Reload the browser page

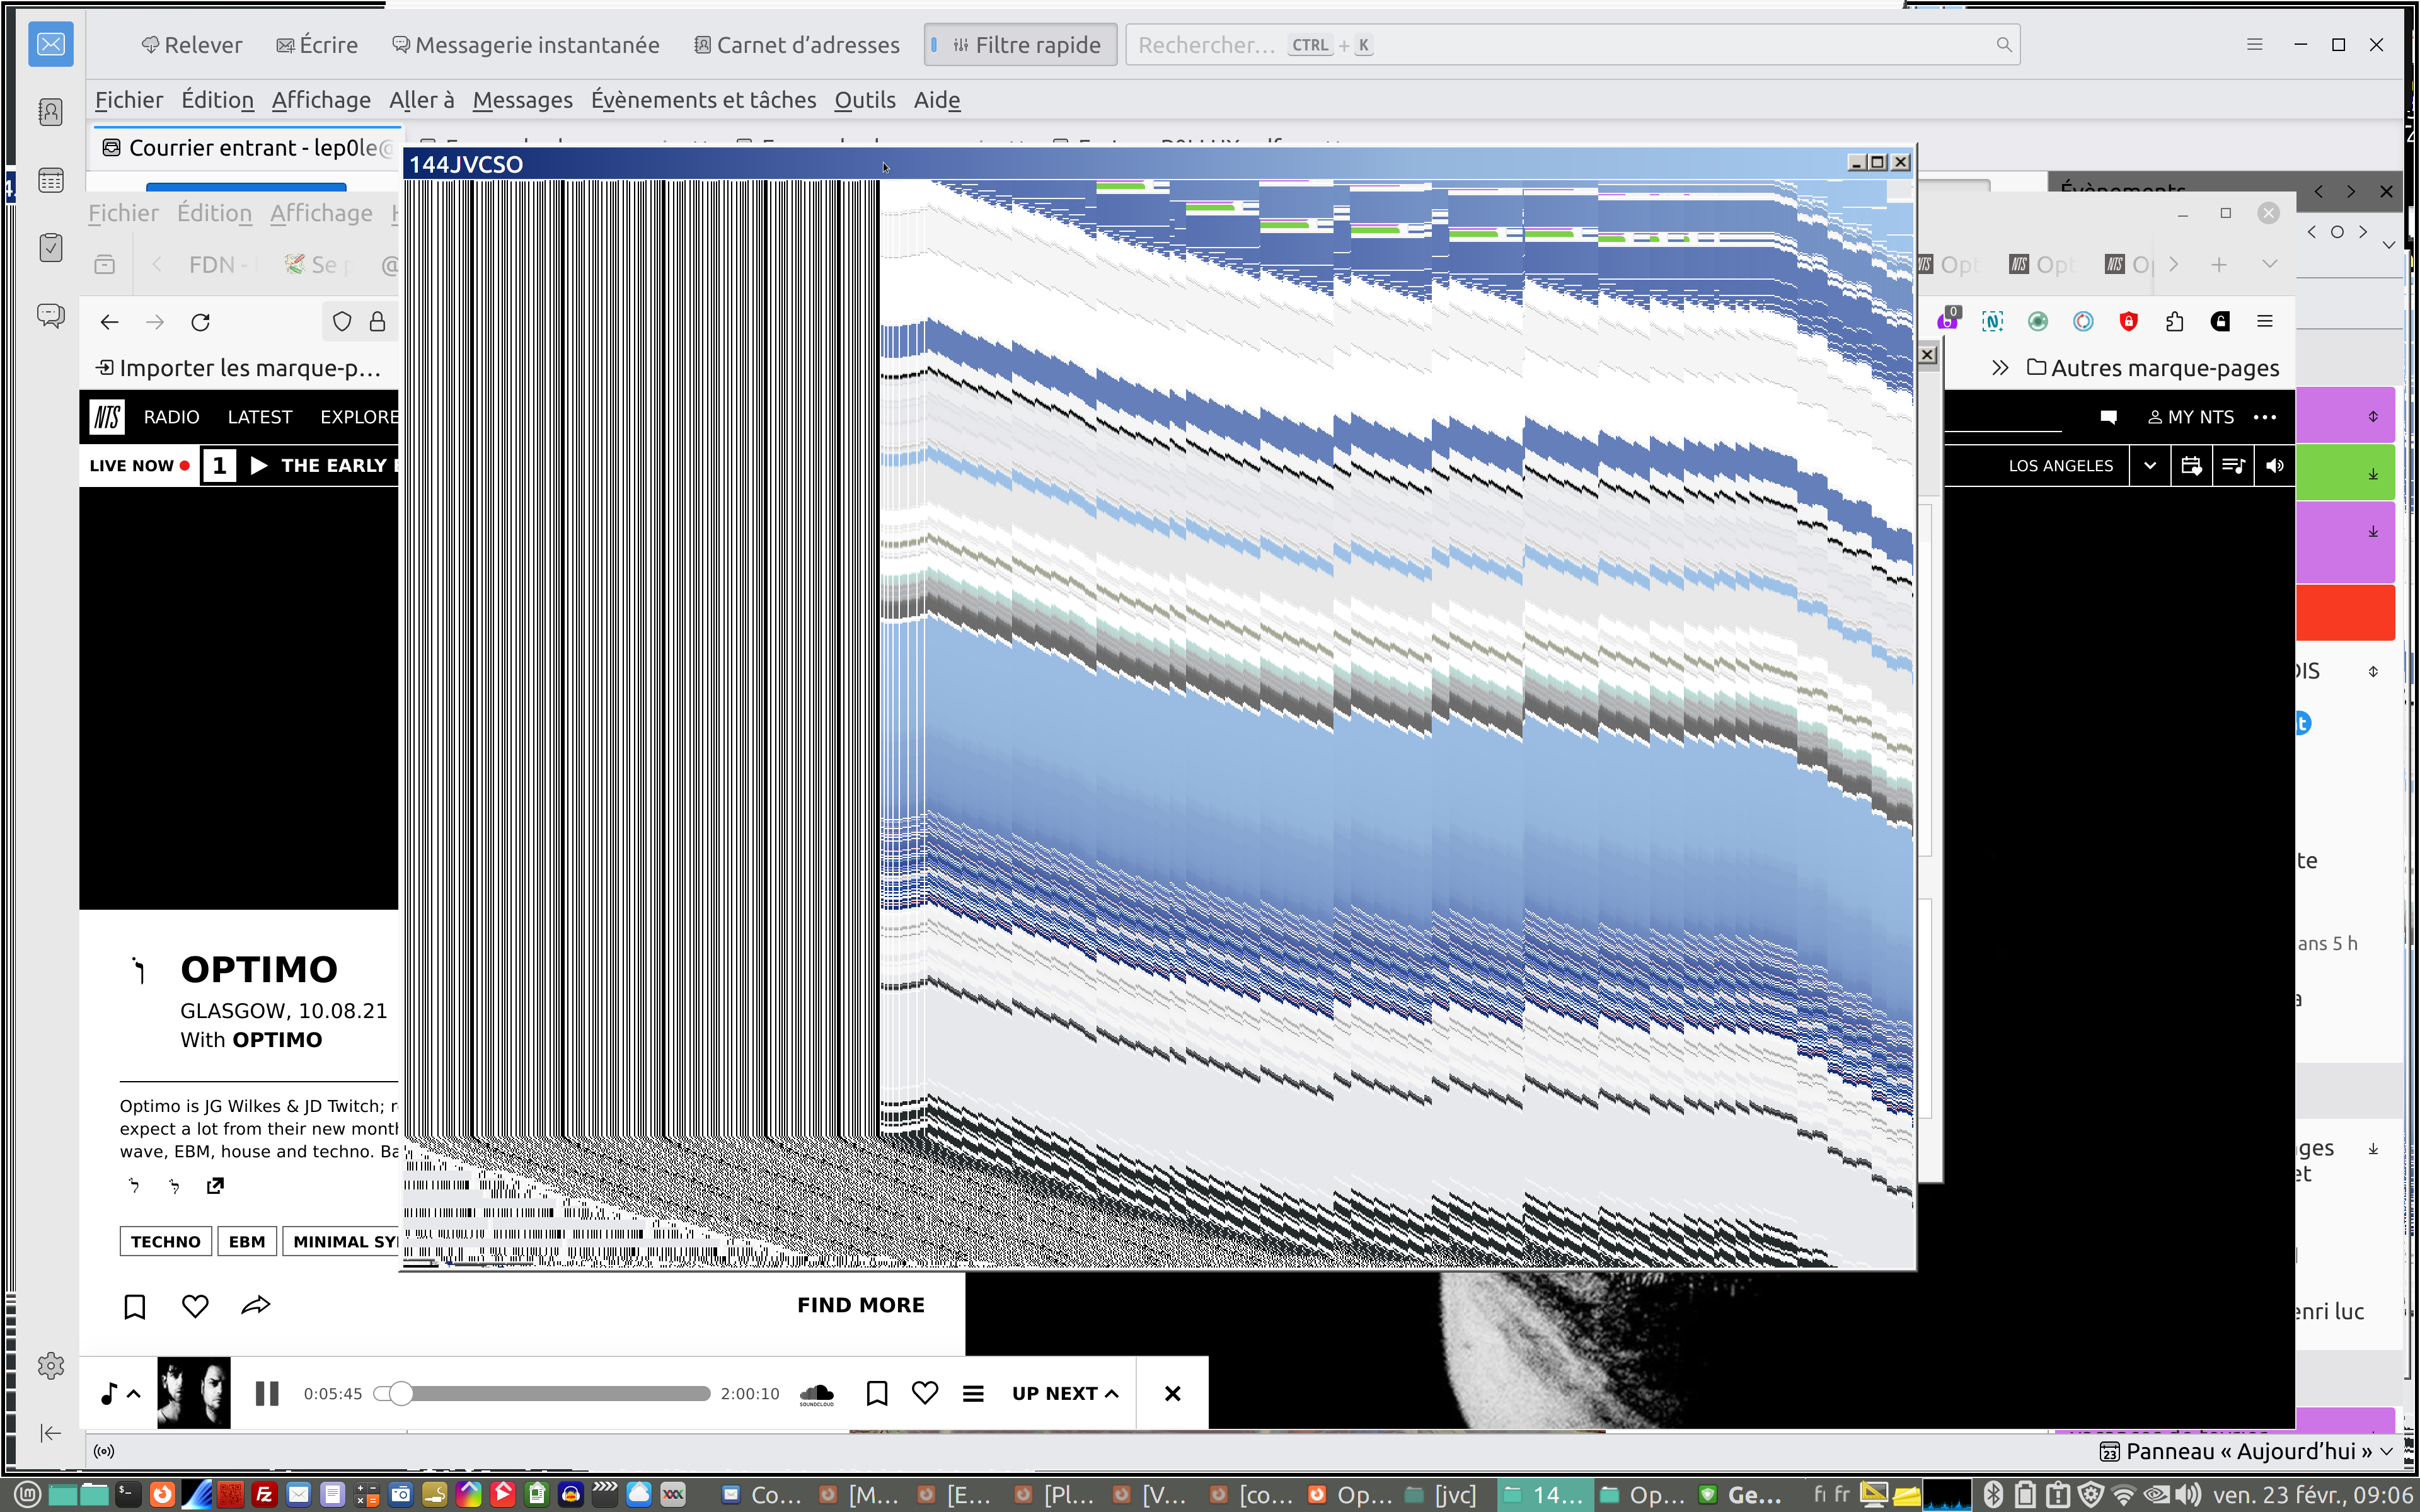point(200,322)
